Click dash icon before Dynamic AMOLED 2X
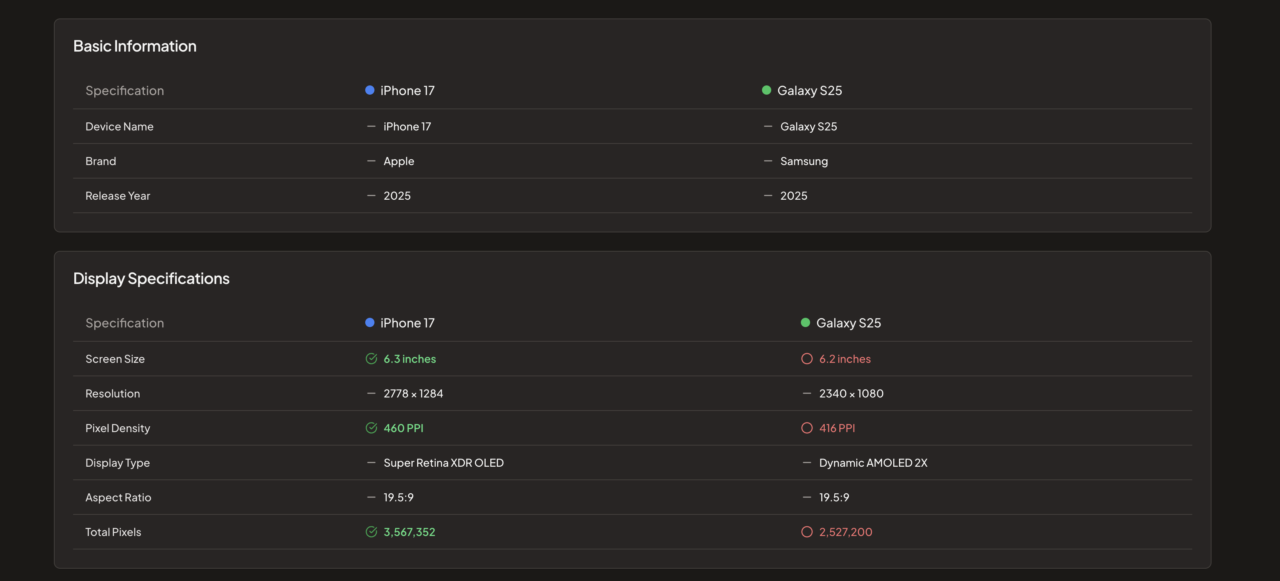The width and height of the screenshot is (1280, 581). [x=806, y=463]
